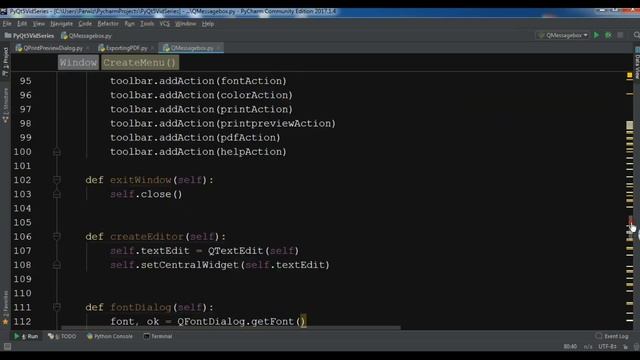Open the Code menu
The height and width of the screenshot is (360, 640).
coord(85,24)
